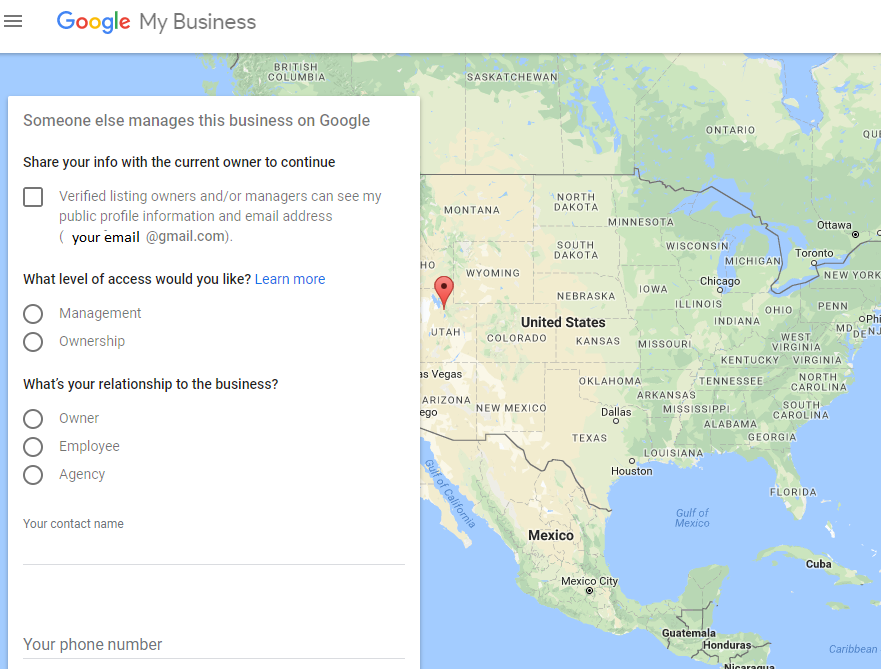Click the Houston city marker dot
The image size is (881, 669).
click(632, 461)
